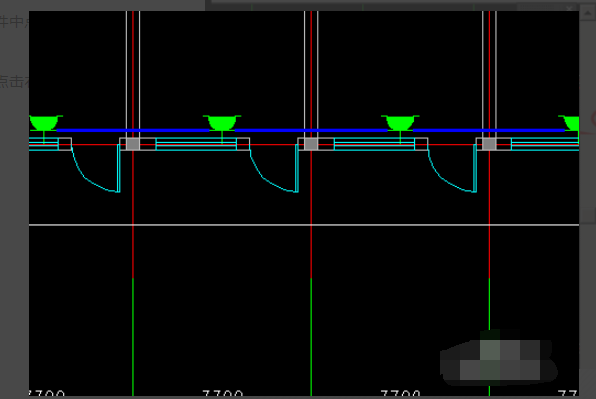Screen dimensions: 596x399
Task: Select the blue pipe segment crossing the rightmost axis
Action: 489,130
